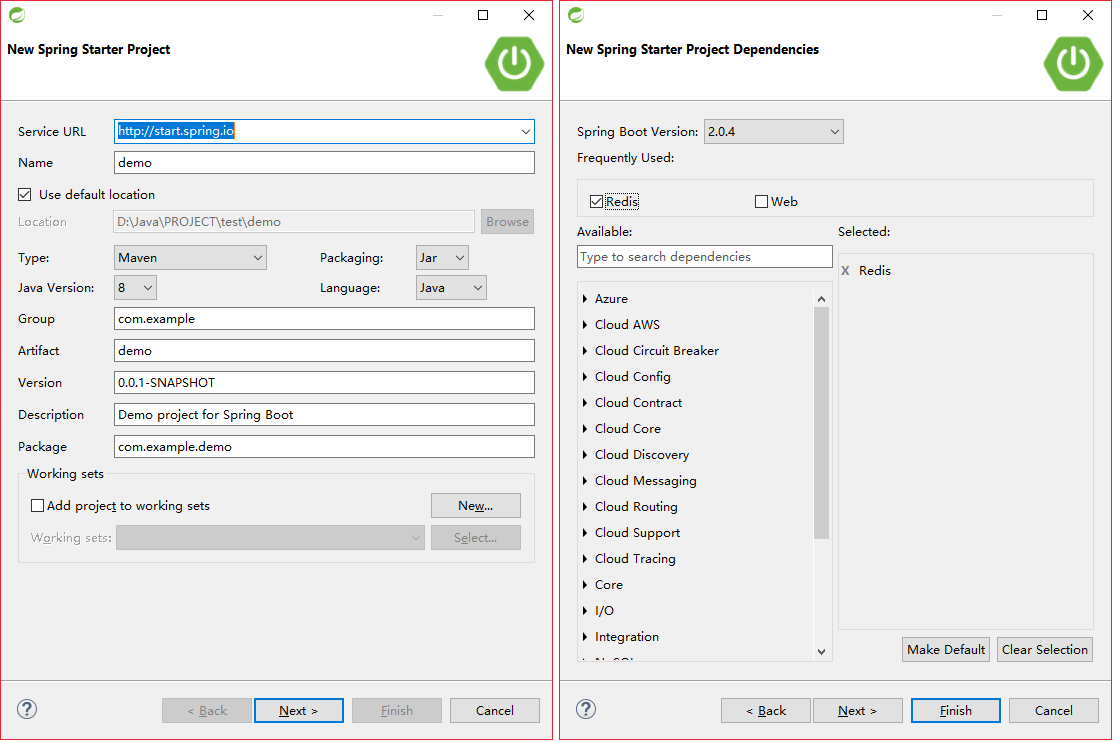Expand the Cloud Core category

pyautogui.click(x=585, y=429)
